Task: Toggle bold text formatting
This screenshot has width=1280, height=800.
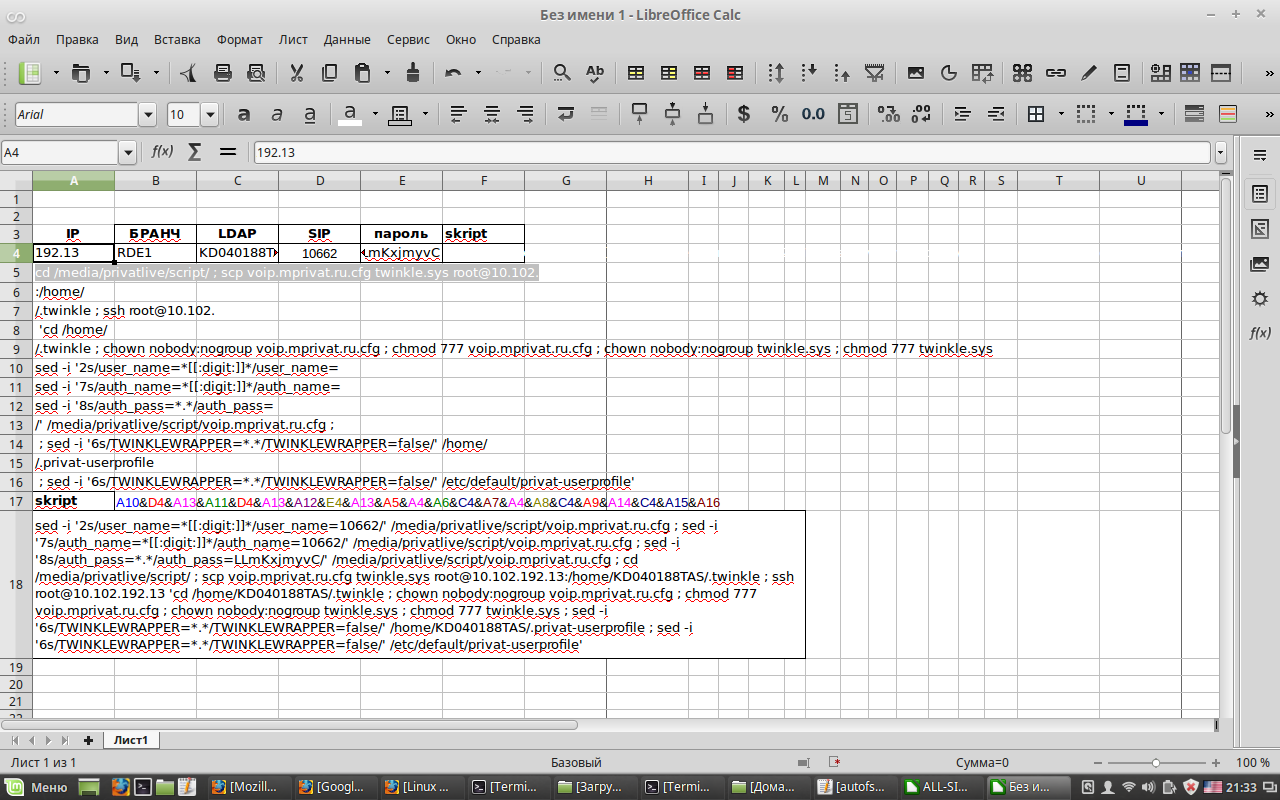Action: [243, 114]
